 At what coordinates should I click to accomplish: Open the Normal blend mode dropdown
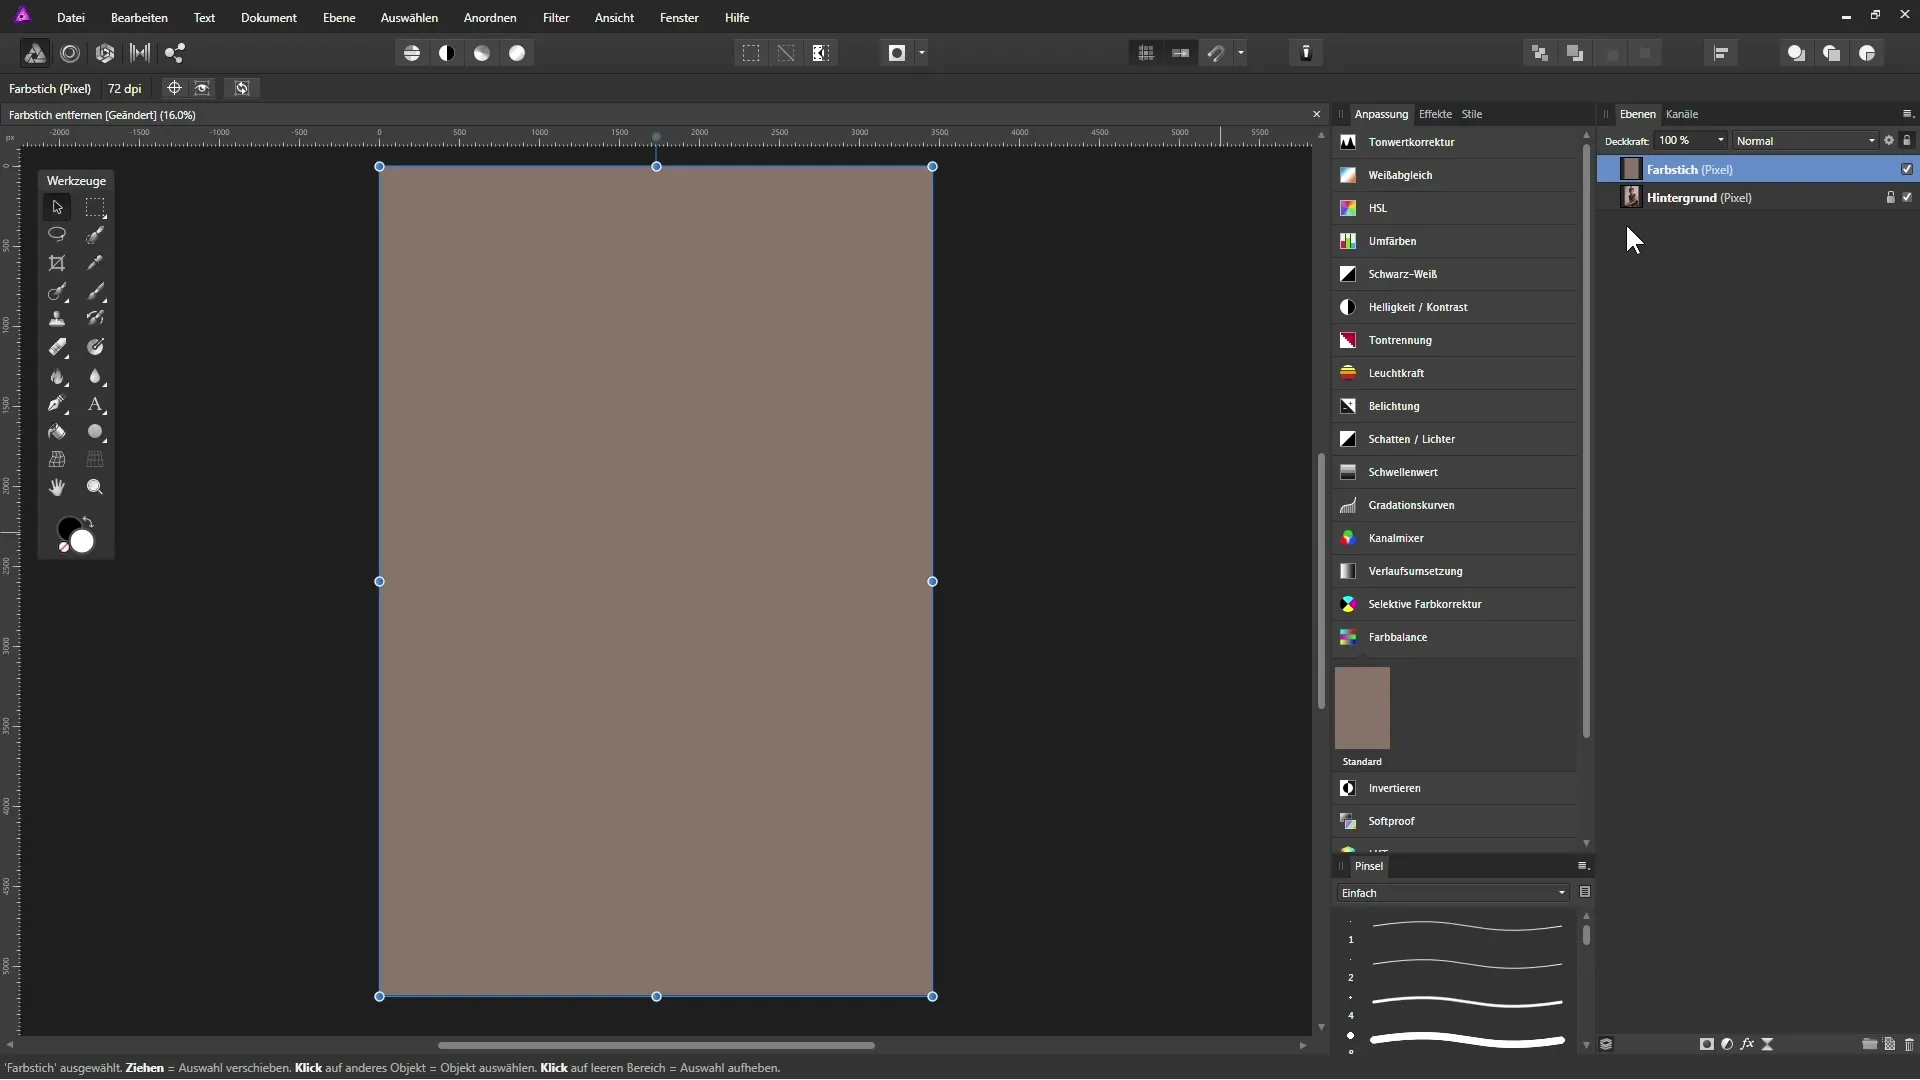(1806, 140)
